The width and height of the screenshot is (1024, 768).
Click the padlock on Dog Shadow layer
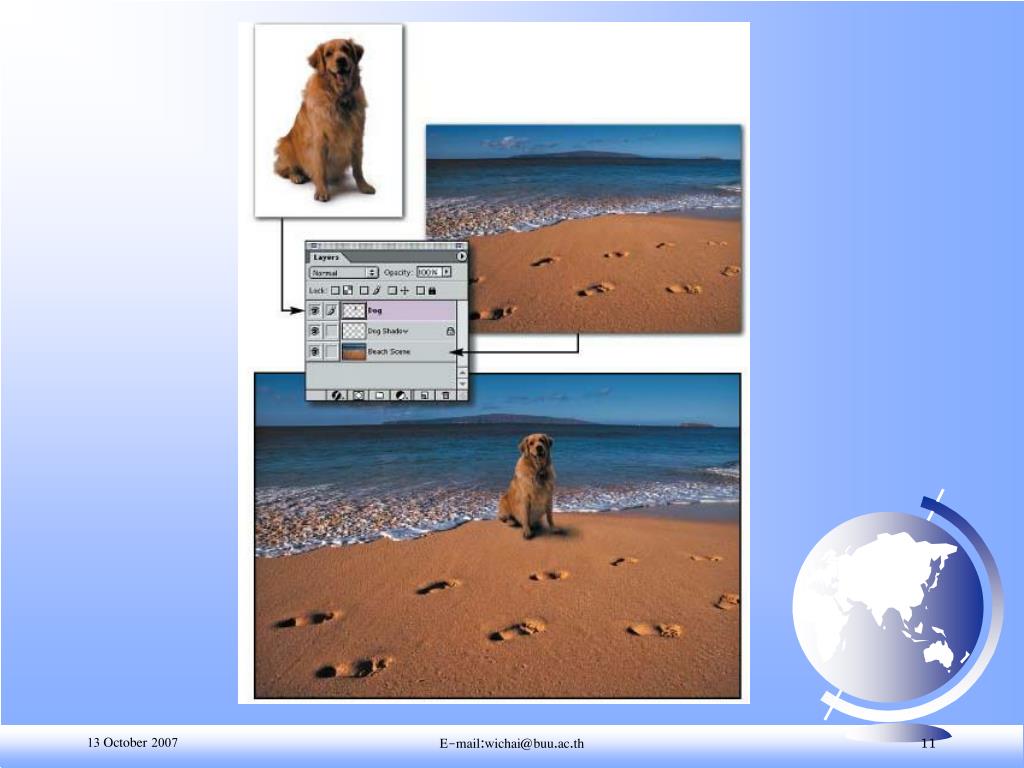pos(449,331)
